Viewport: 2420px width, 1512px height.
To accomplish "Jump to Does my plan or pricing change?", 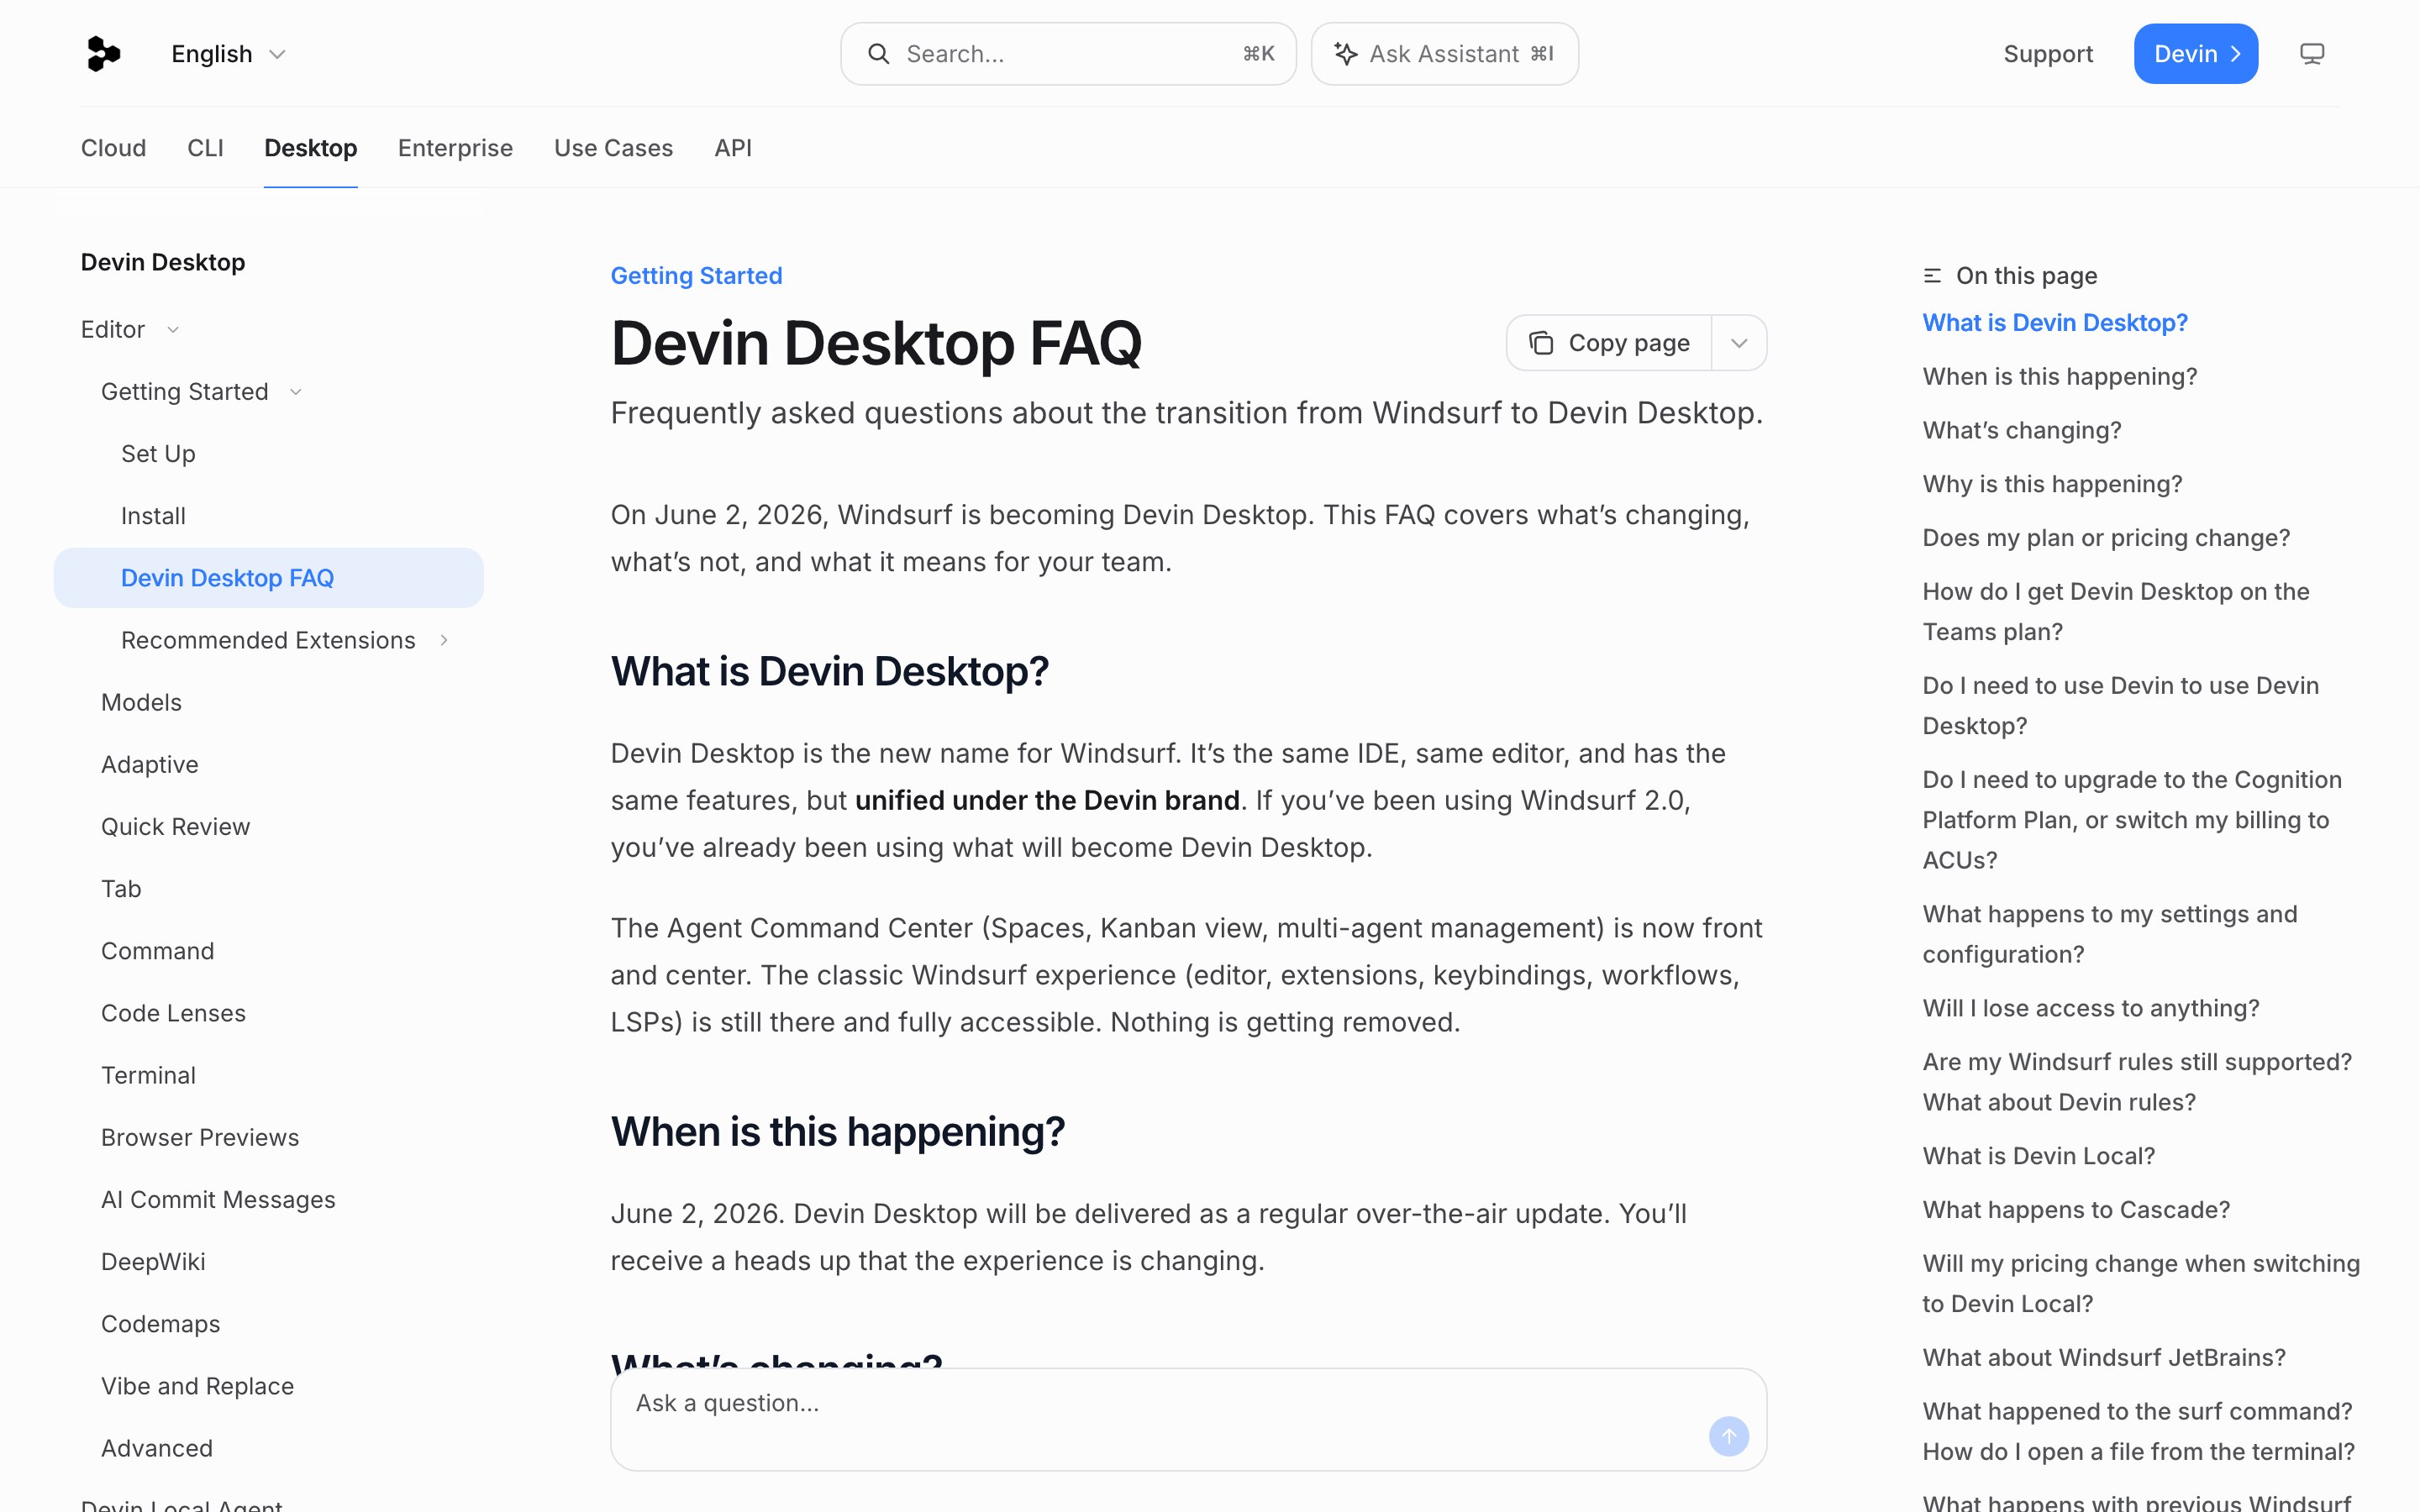I will [2106, 538].
